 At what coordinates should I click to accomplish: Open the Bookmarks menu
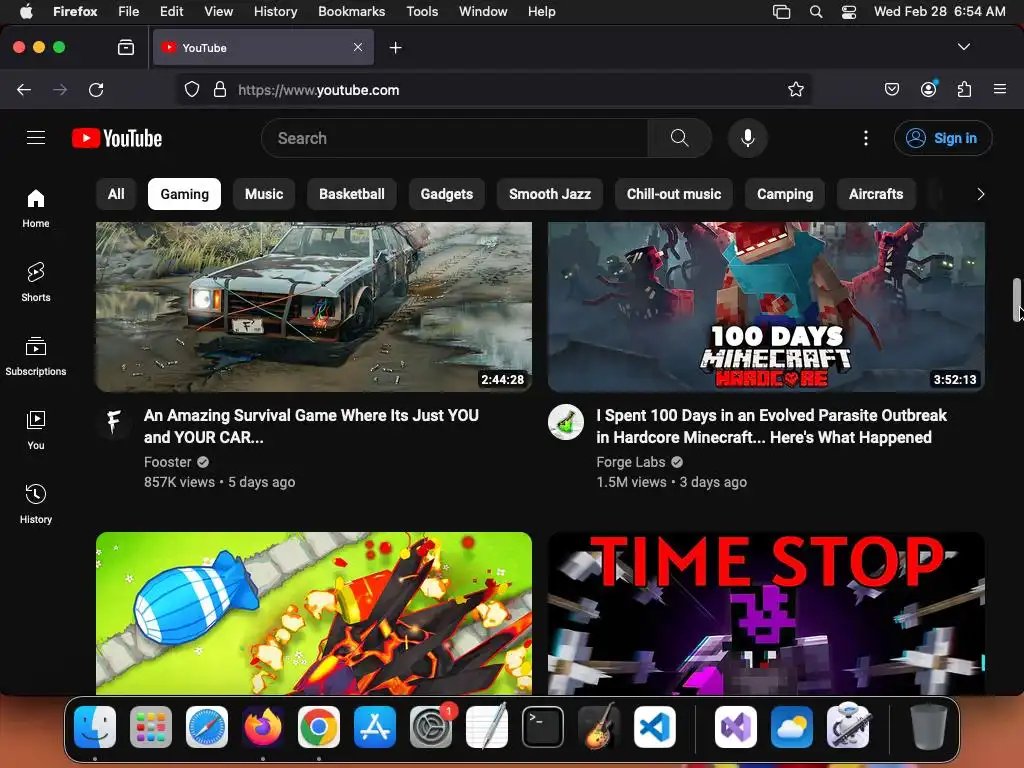tap(351, 11)
